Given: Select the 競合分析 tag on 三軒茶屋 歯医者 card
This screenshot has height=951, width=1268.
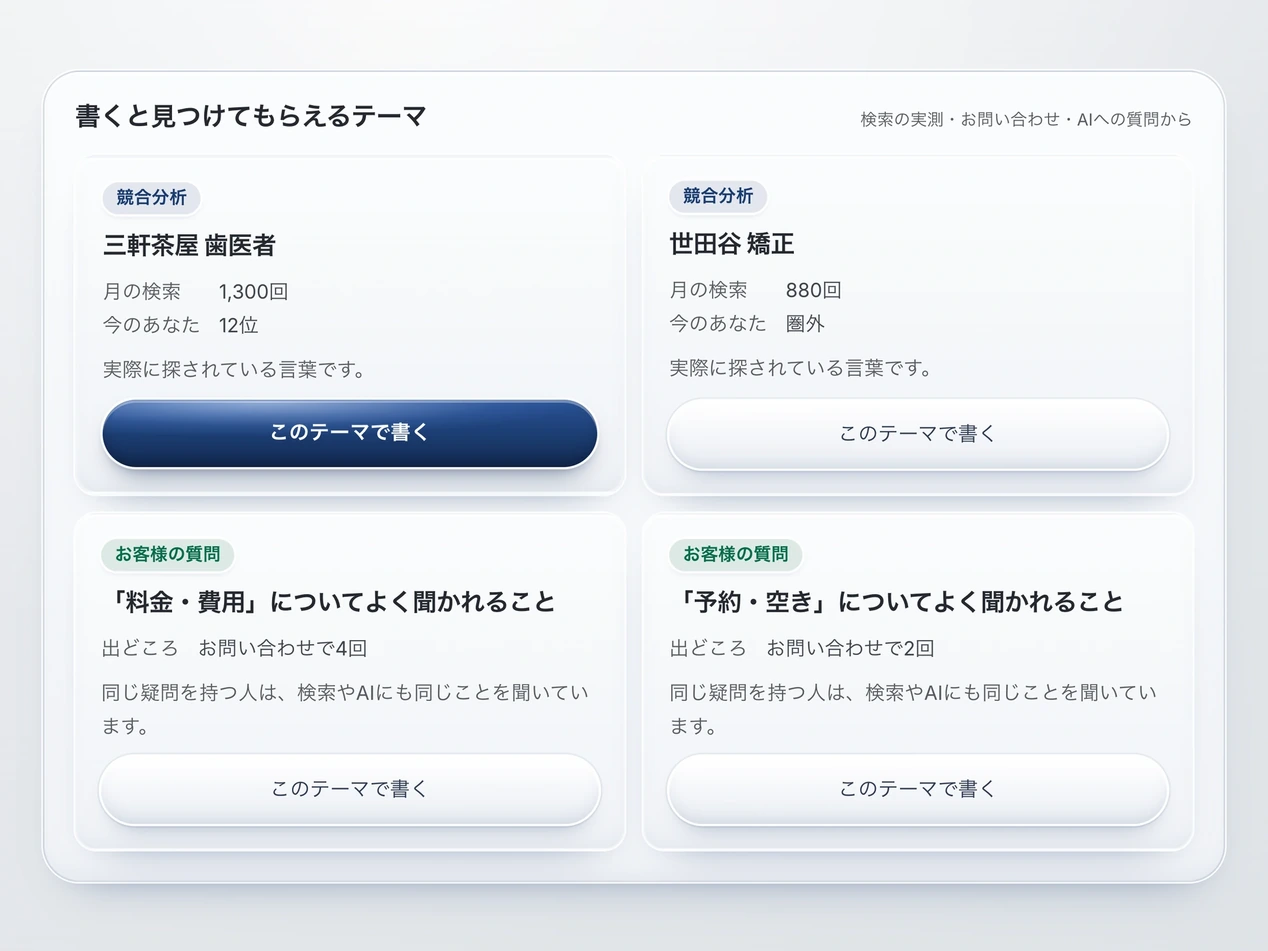Looking at the screenshot, I should pos(151,197).
